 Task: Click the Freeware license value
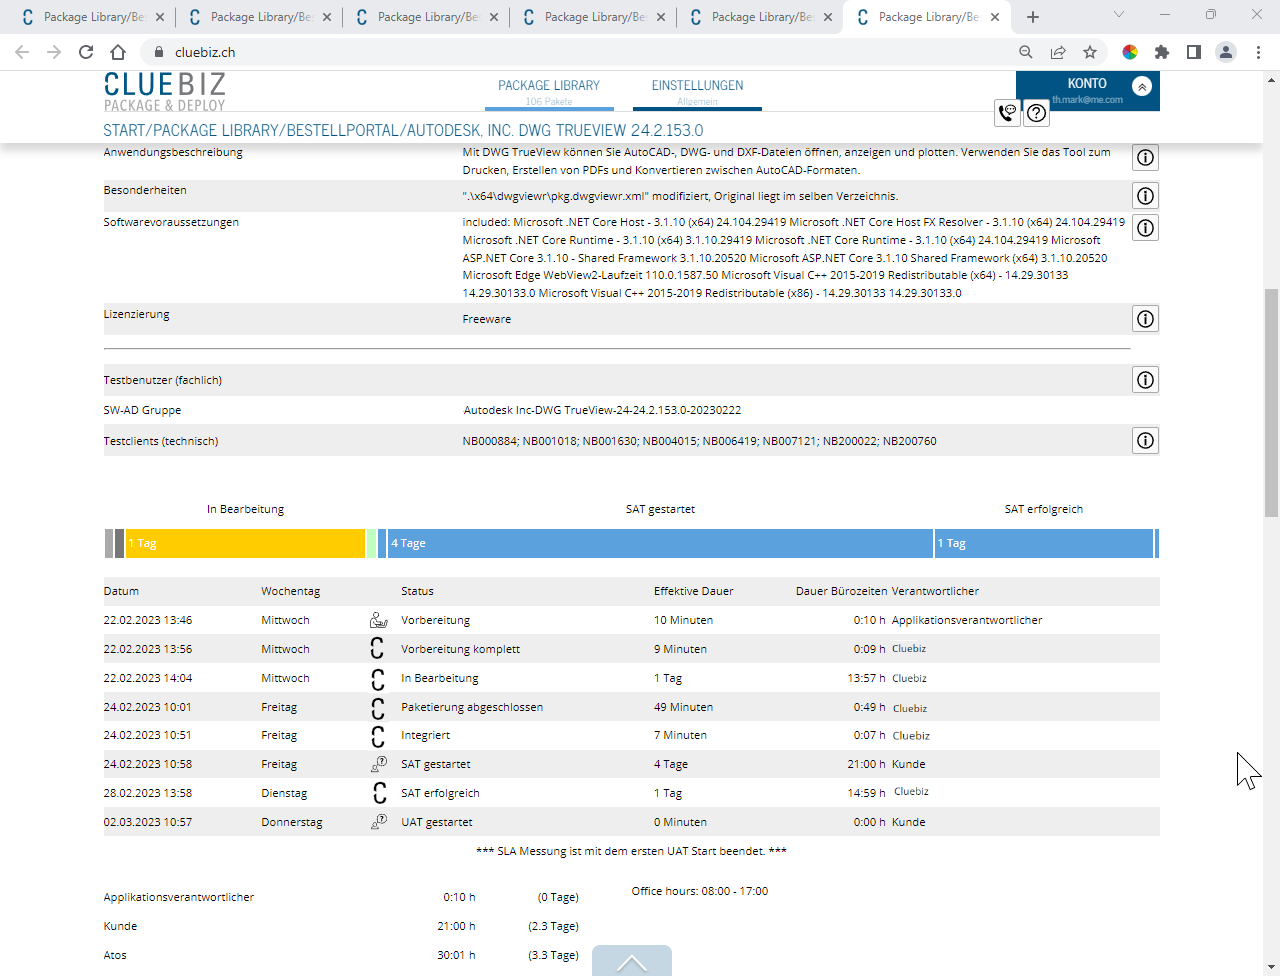click(x=486, y=319)
